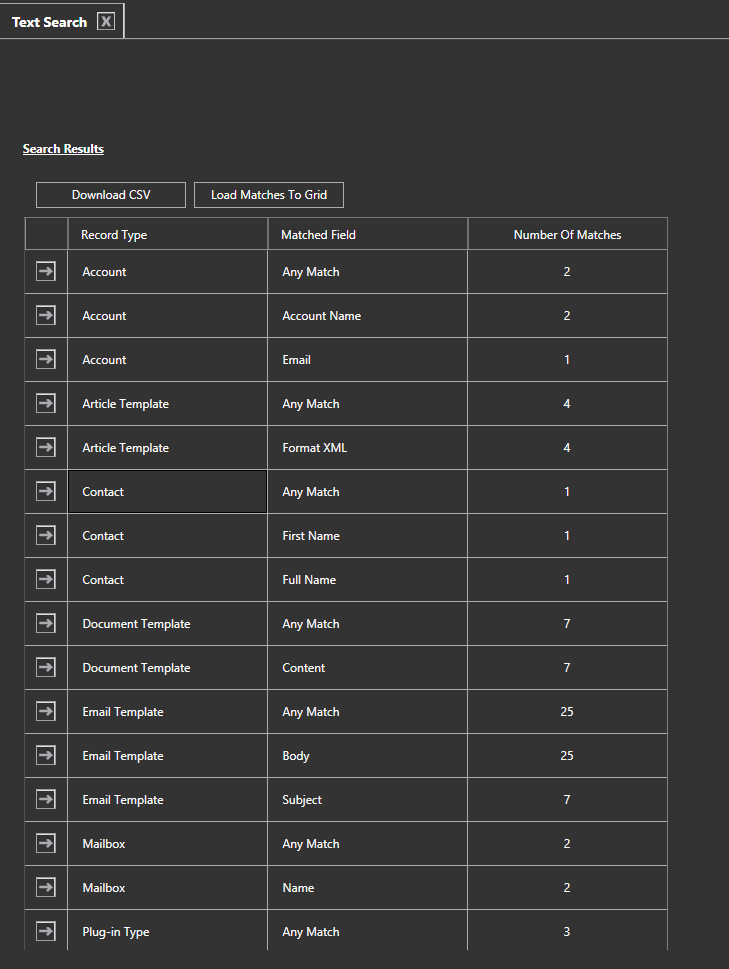Click arrow icon for Document Template Content row
The width and height of the screenshot is (729, 969).
click(x=46, y=667)
